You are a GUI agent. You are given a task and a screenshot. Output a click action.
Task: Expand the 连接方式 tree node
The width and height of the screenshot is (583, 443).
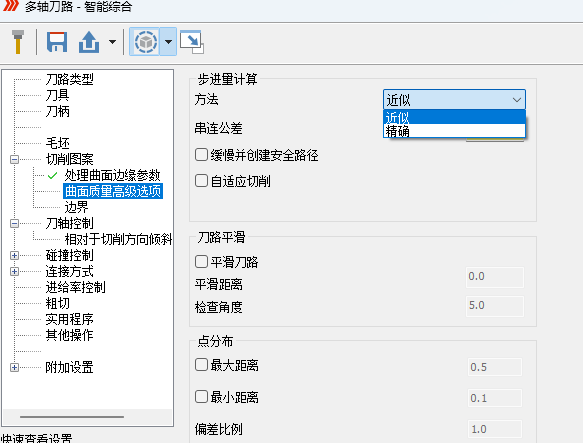tap(15, 272)
